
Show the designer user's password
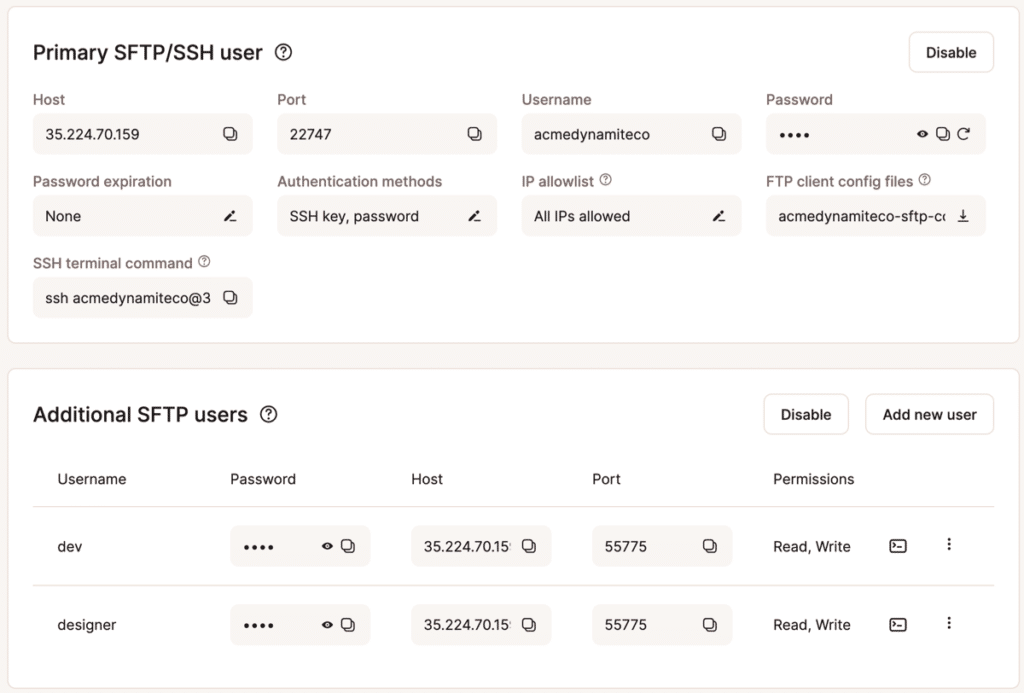[327, 625]
